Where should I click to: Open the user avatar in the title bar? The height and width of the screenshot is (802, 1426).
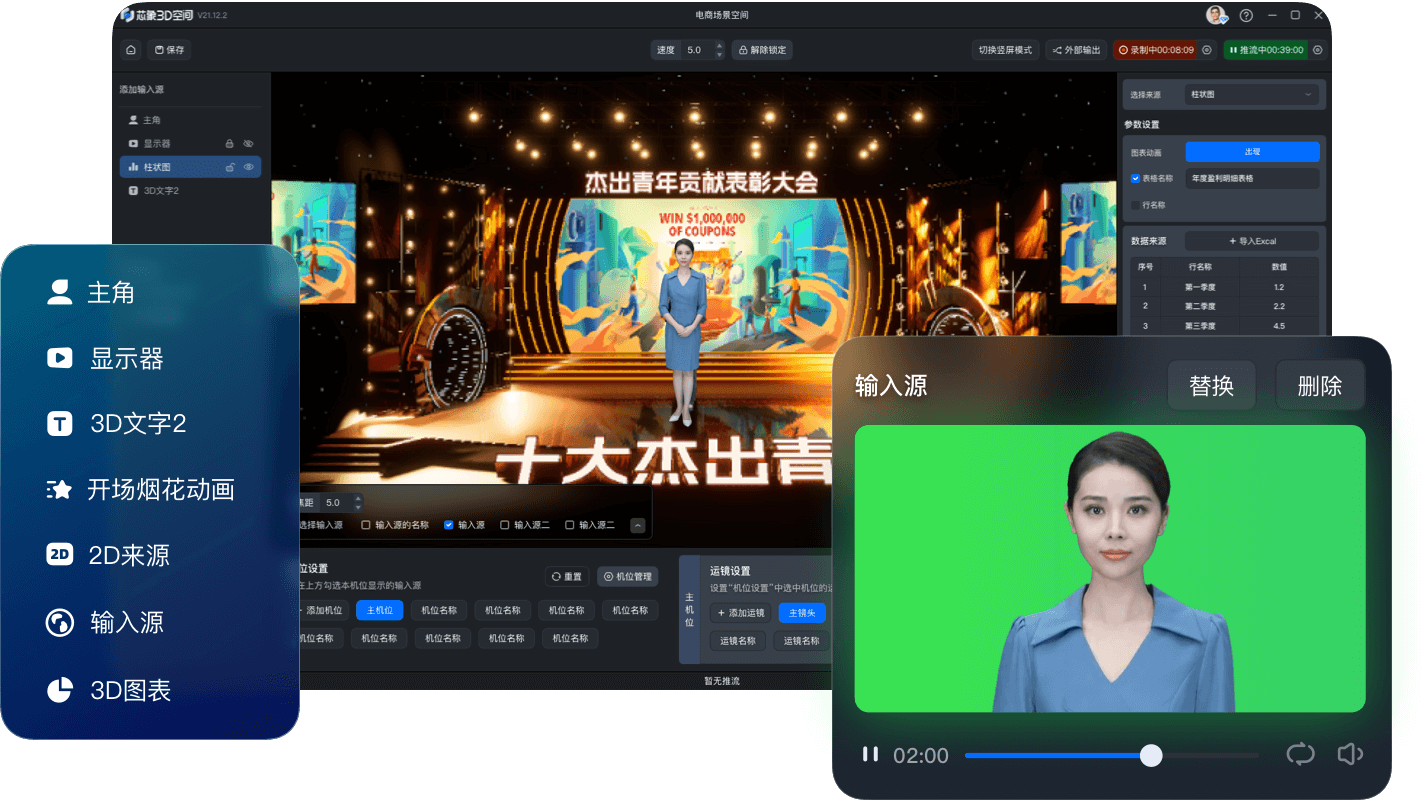[1216, 15]
